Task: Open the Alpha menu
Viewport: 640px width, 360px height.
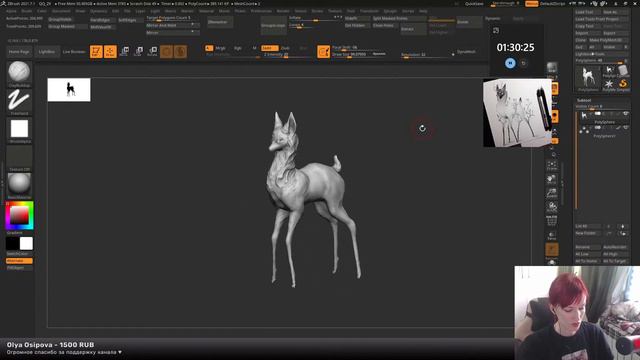Action: tap(11, 11)
